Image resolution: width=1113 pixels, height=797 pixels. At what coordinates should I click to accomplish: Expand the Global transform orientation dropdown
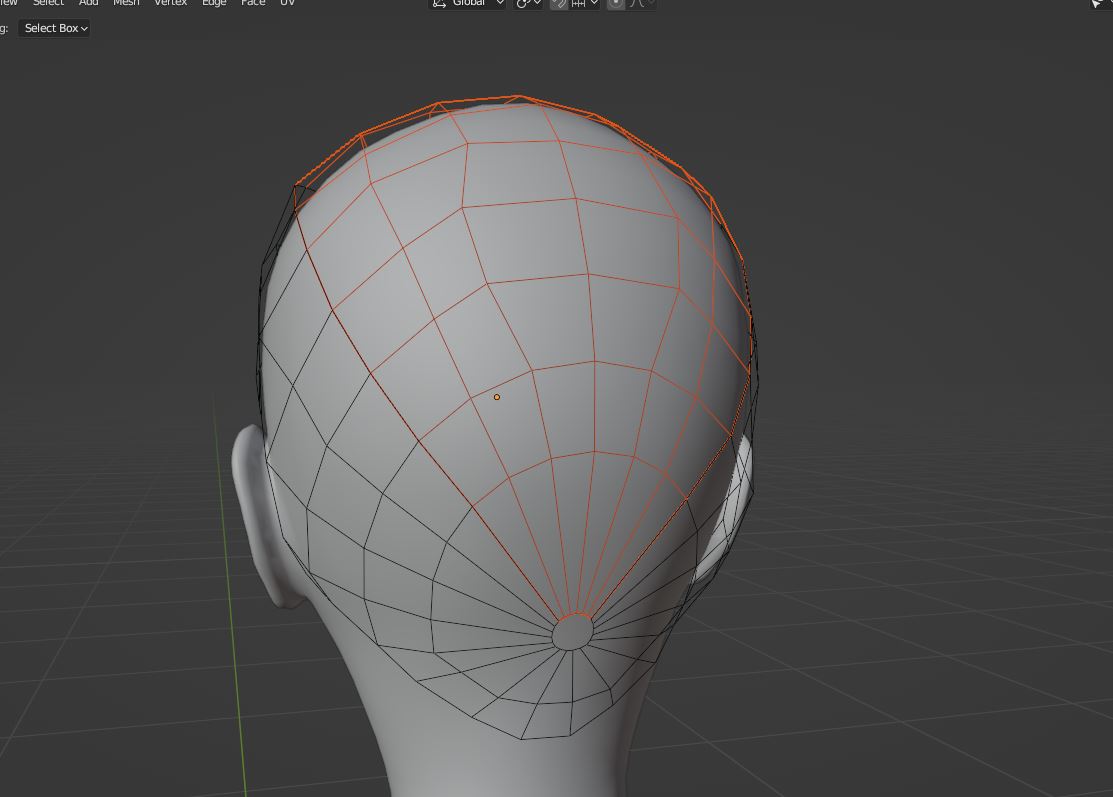(x=468, y=3)
